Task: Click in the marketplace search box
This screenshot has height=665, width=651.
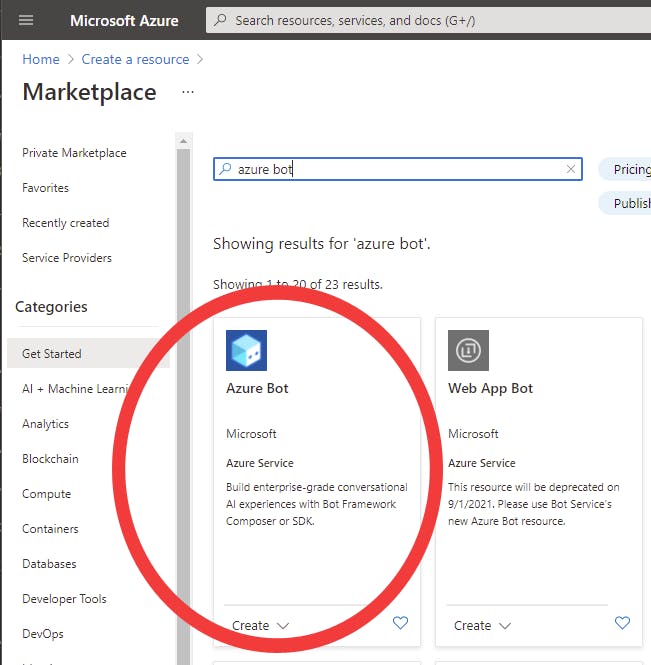Action: coord(398,169)
